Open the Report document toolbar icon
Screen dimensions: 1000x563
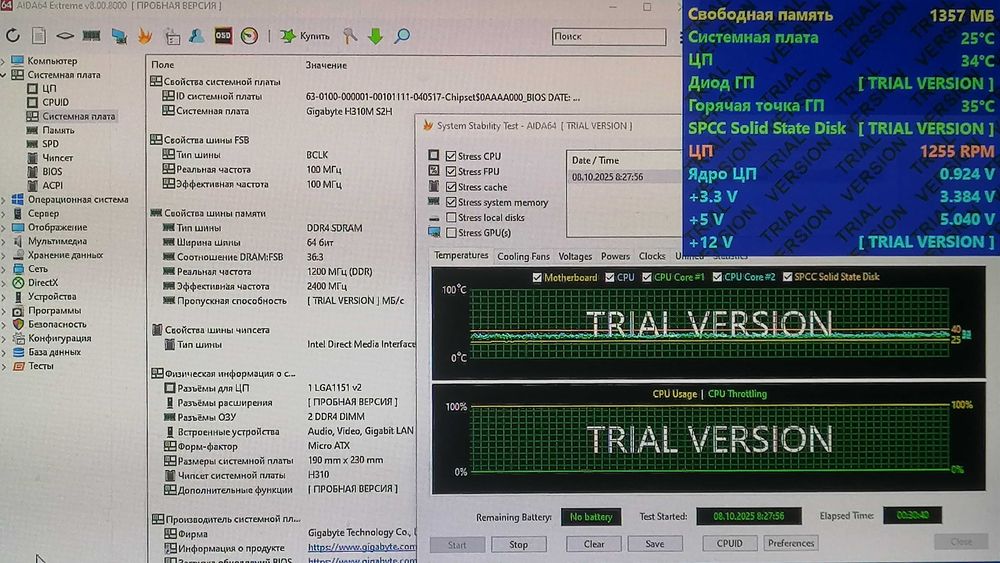(x=39, y=36)
